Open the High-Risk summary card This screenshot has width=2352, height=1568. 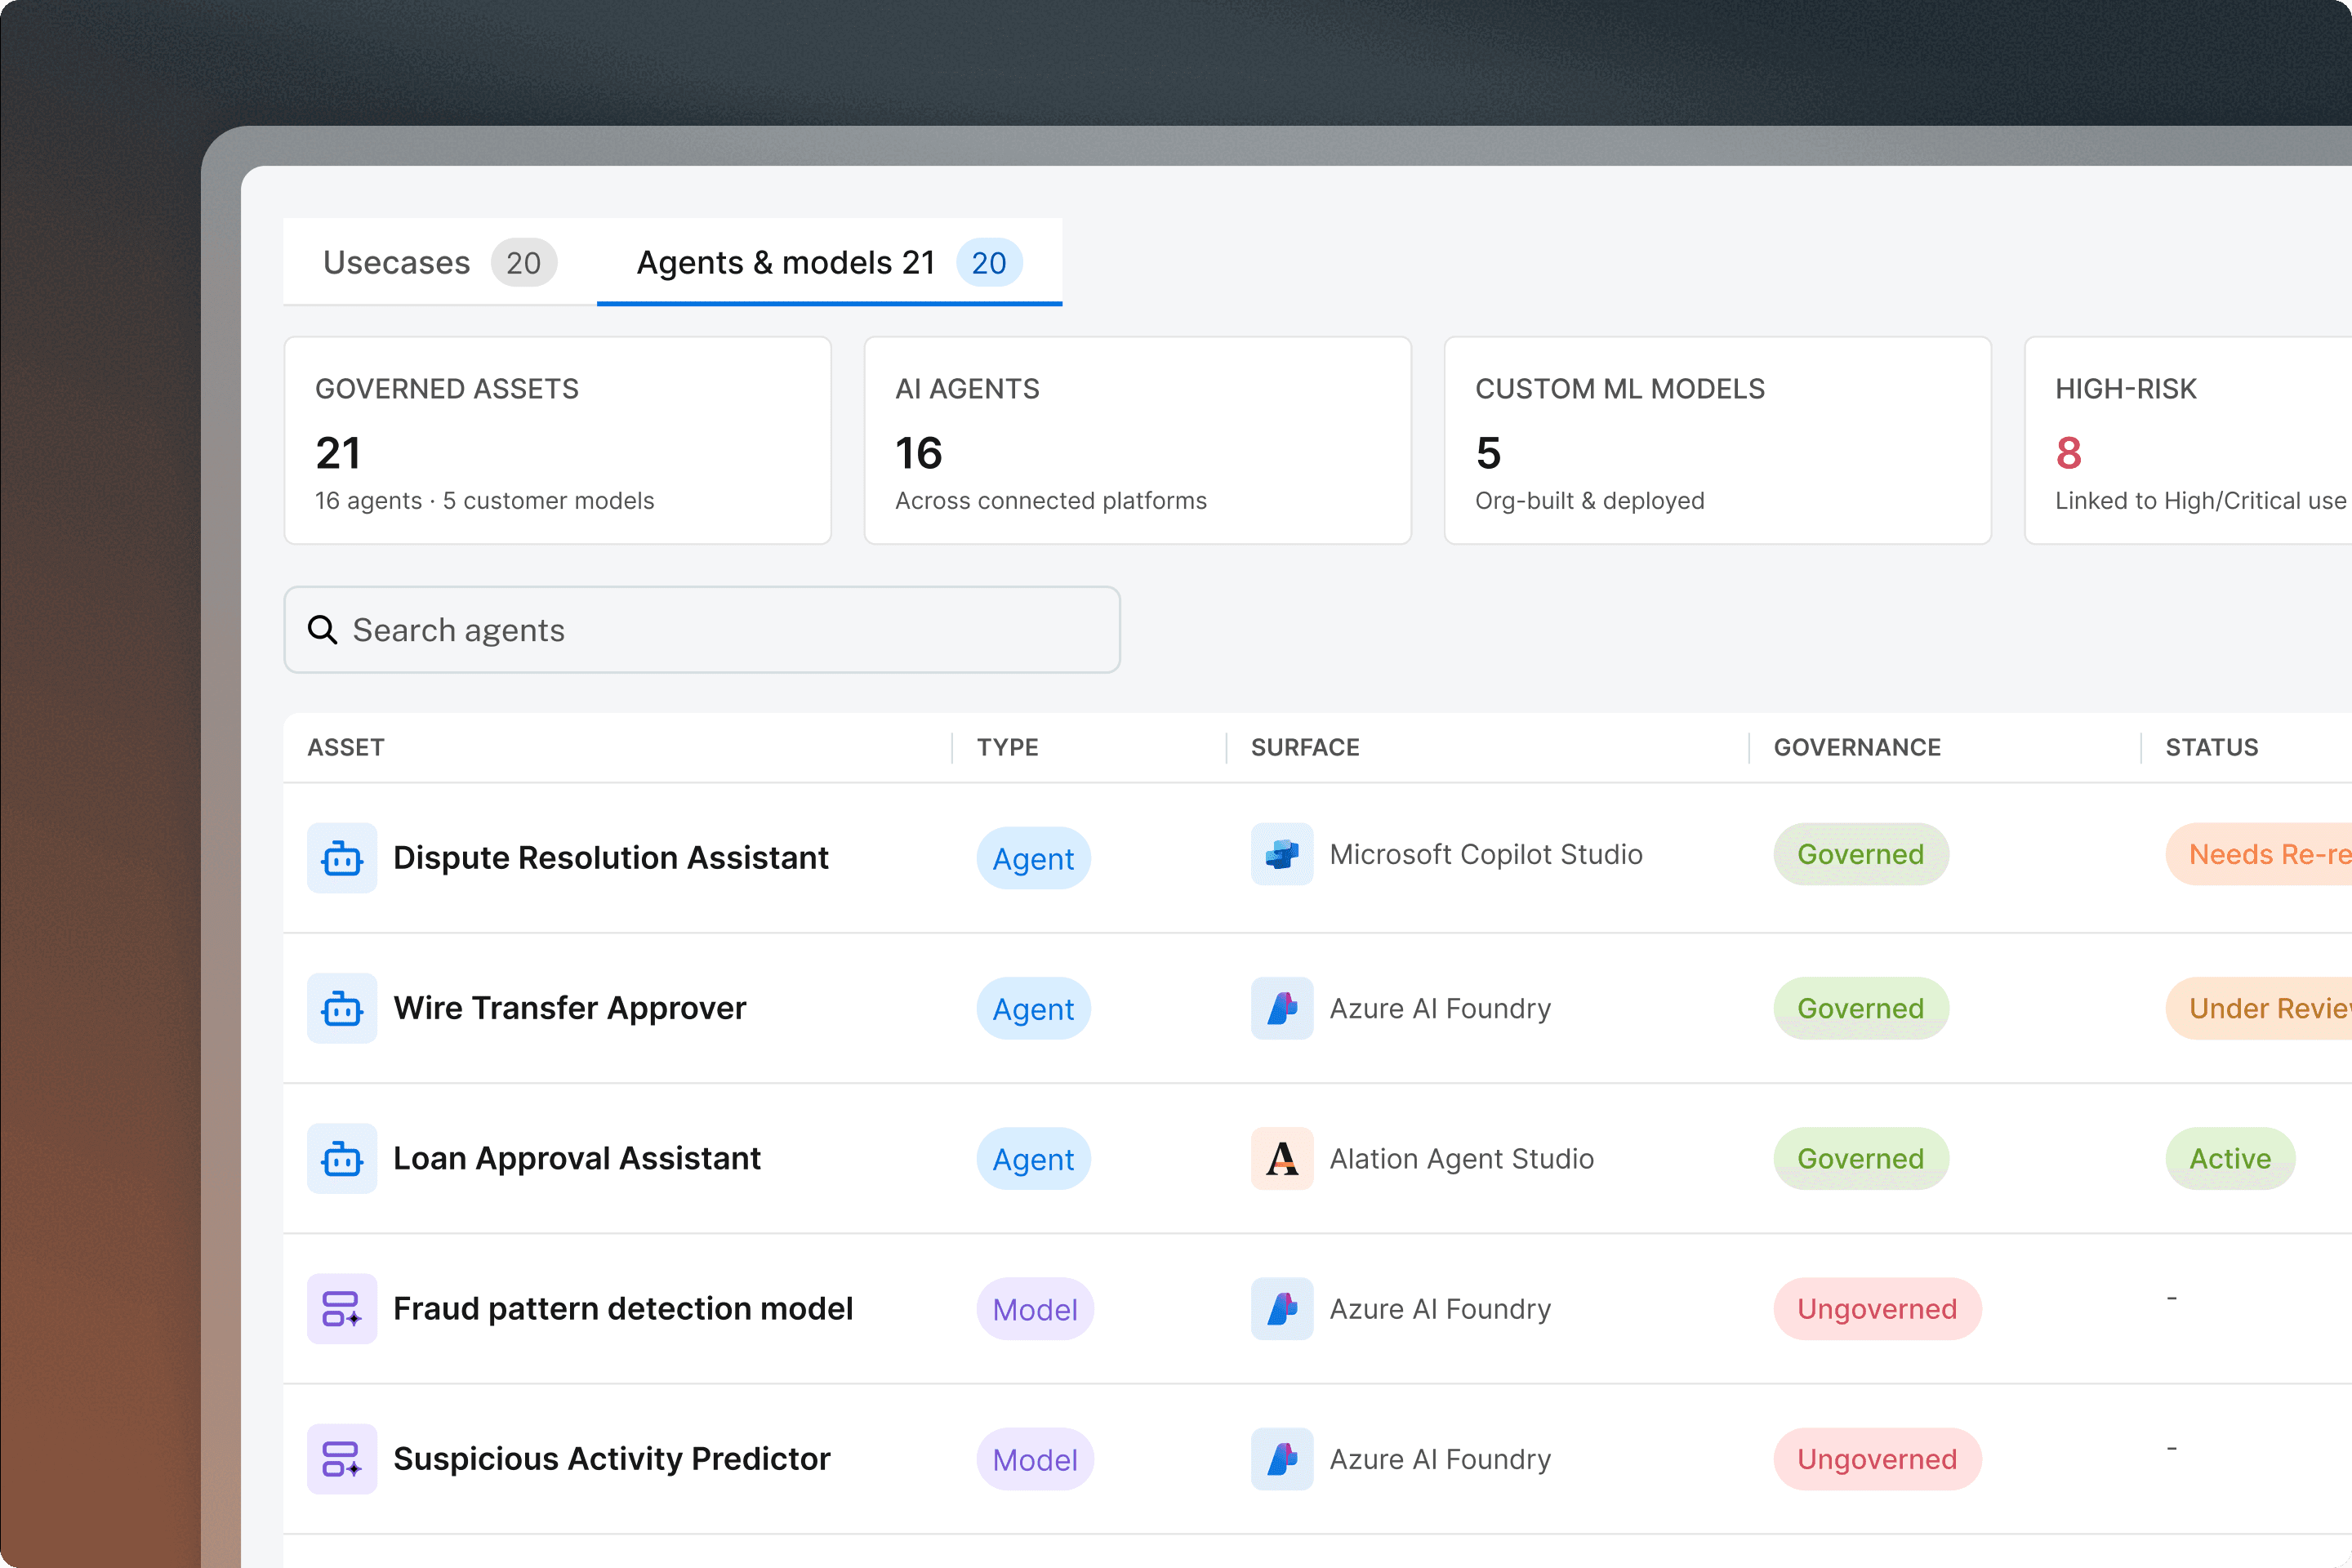point(2188,441)
